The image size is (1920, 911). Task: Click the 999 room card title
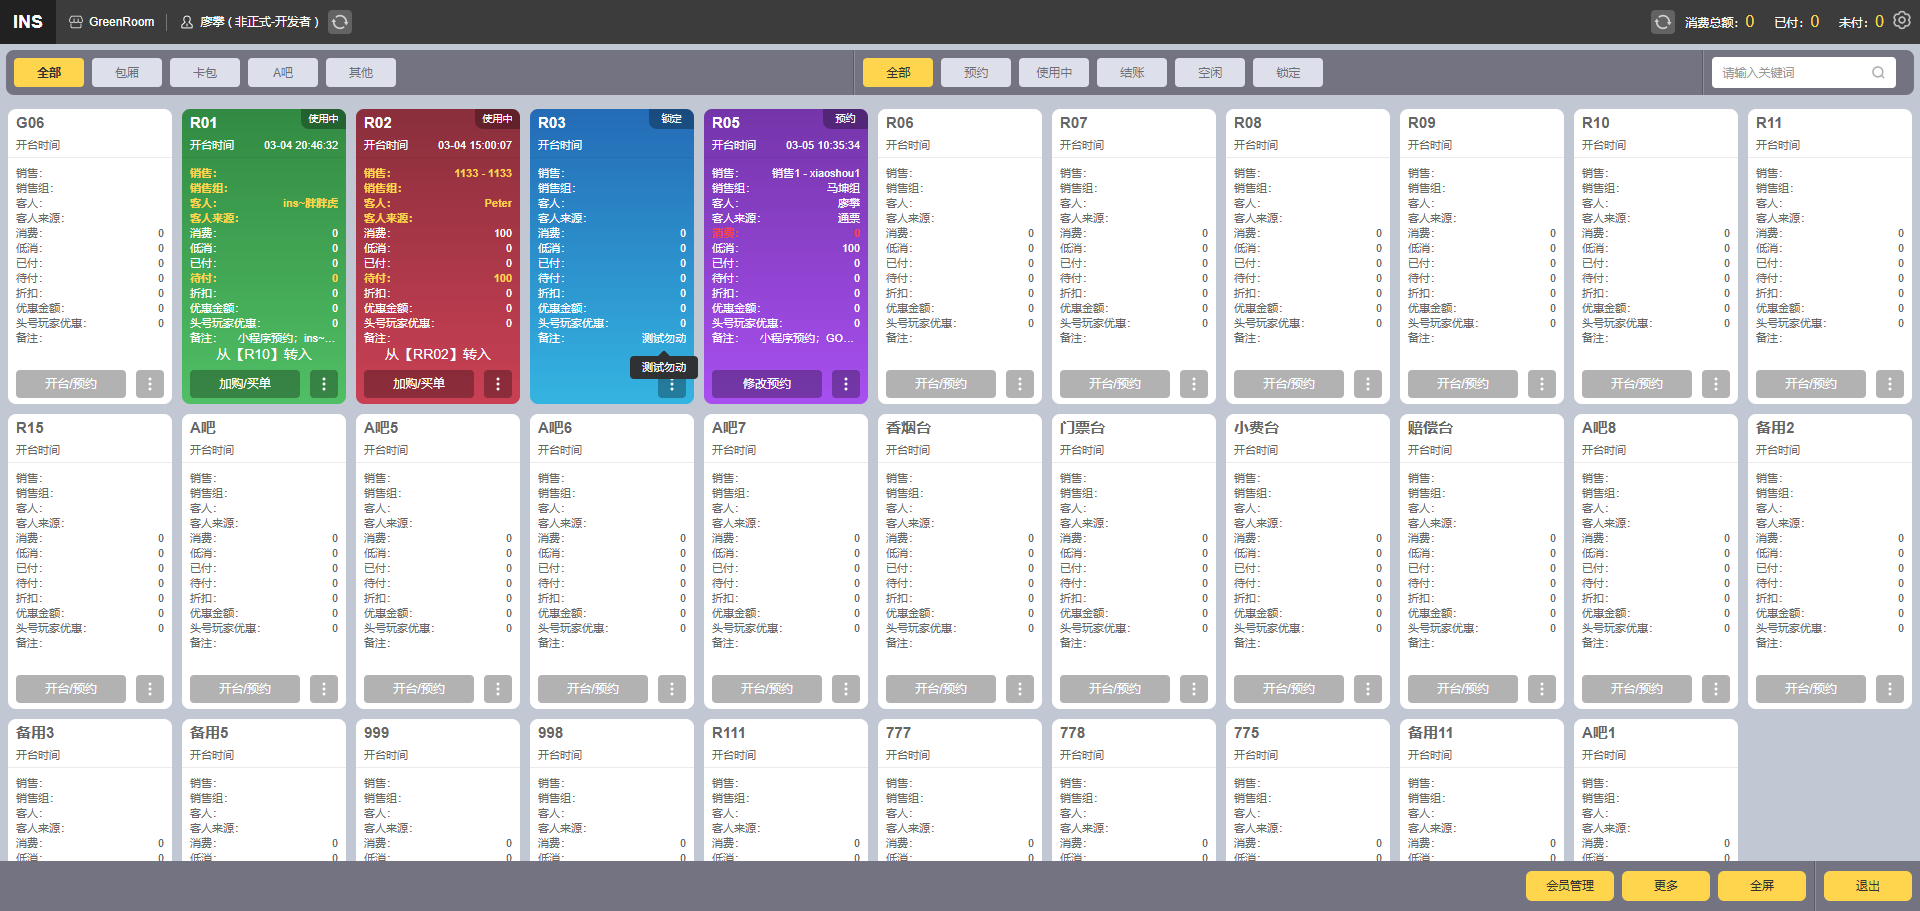(377, 733)
